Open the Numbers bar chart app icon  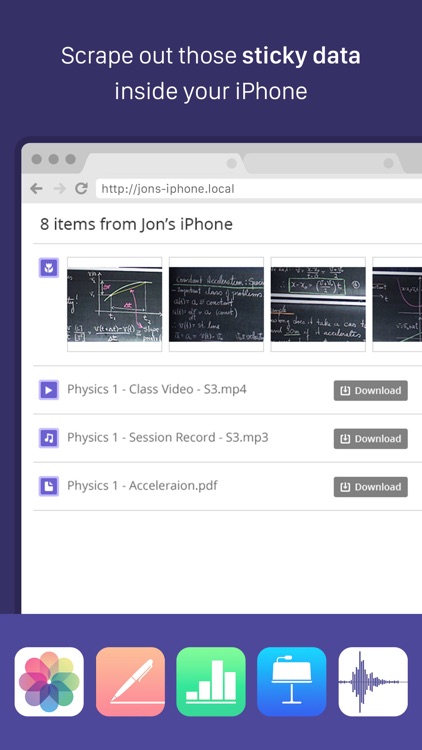pos(211,682)
